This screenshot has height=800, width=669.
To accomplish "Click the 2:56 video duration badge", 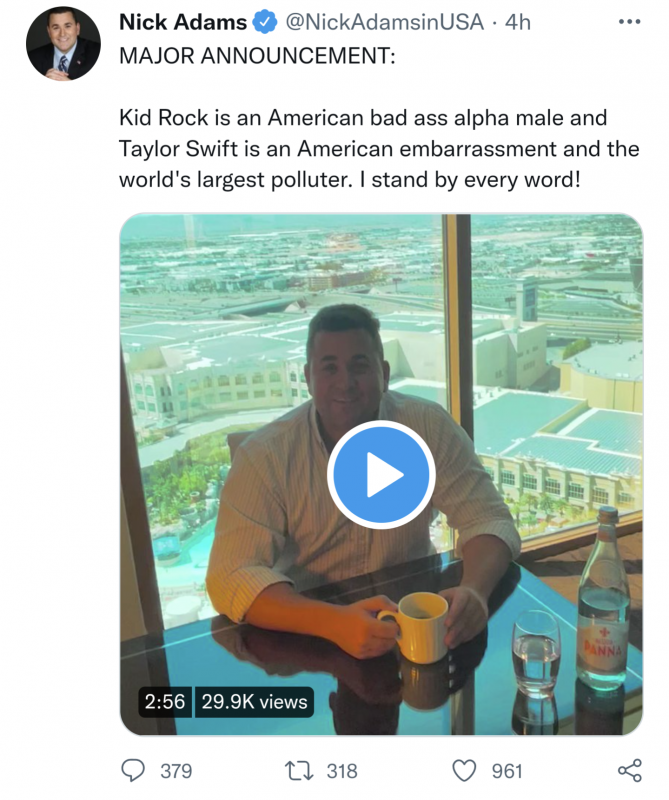I will tap(165, 702).
